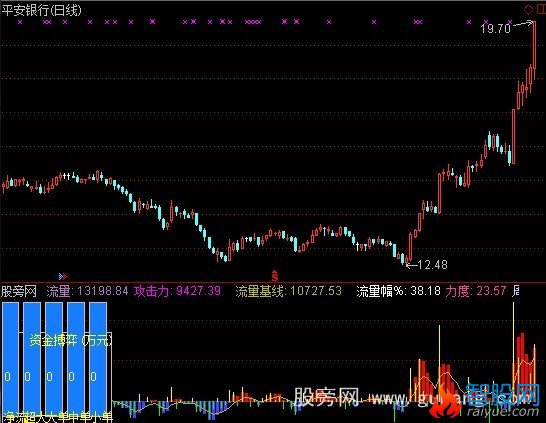Viewport: 546px width, 423px height.
Task: Click the blue double-arrow marker below candles
Action: (63, 276)
